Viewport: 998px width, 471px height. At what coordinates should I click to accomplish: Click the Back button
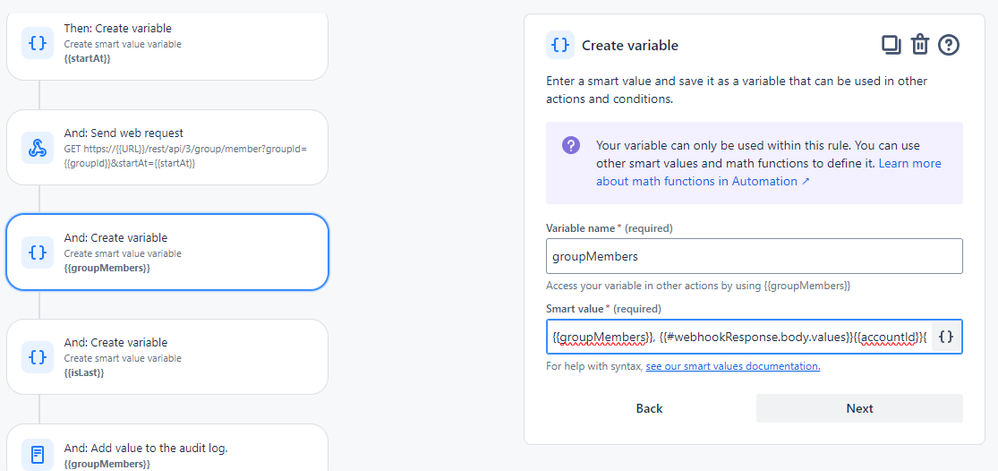[649, 409]
